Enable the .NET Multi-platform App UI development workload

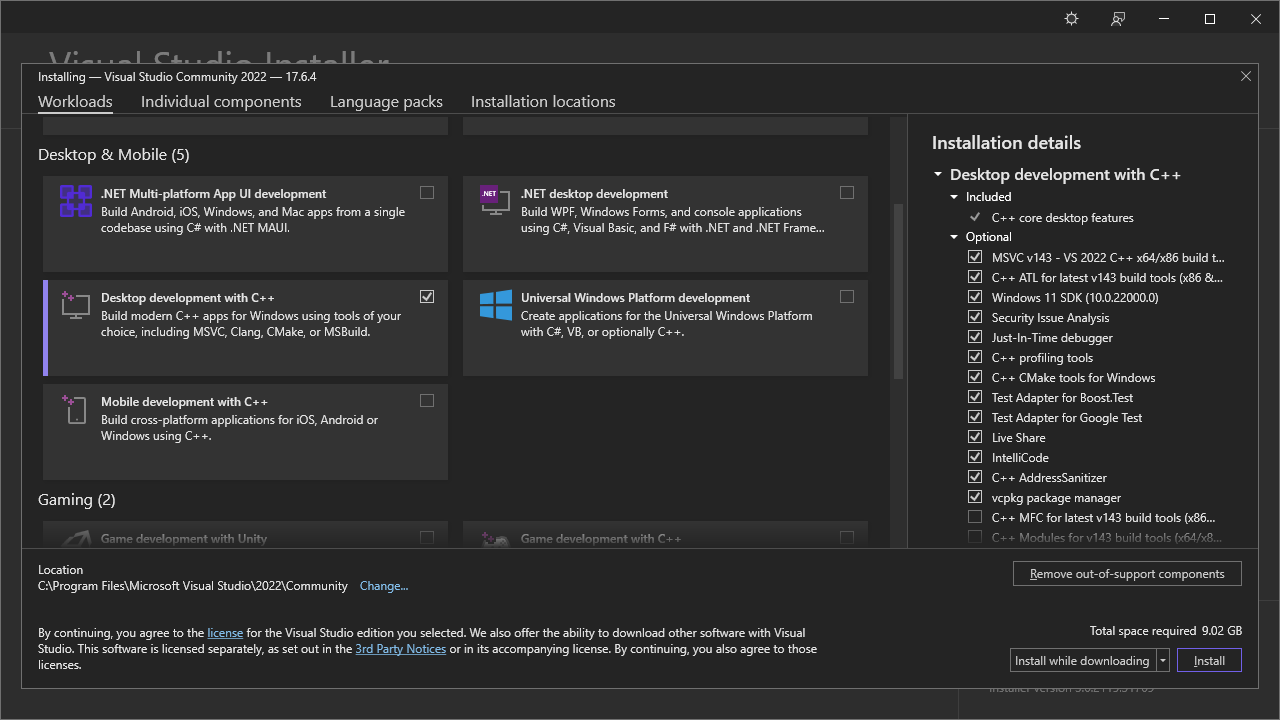427,193
